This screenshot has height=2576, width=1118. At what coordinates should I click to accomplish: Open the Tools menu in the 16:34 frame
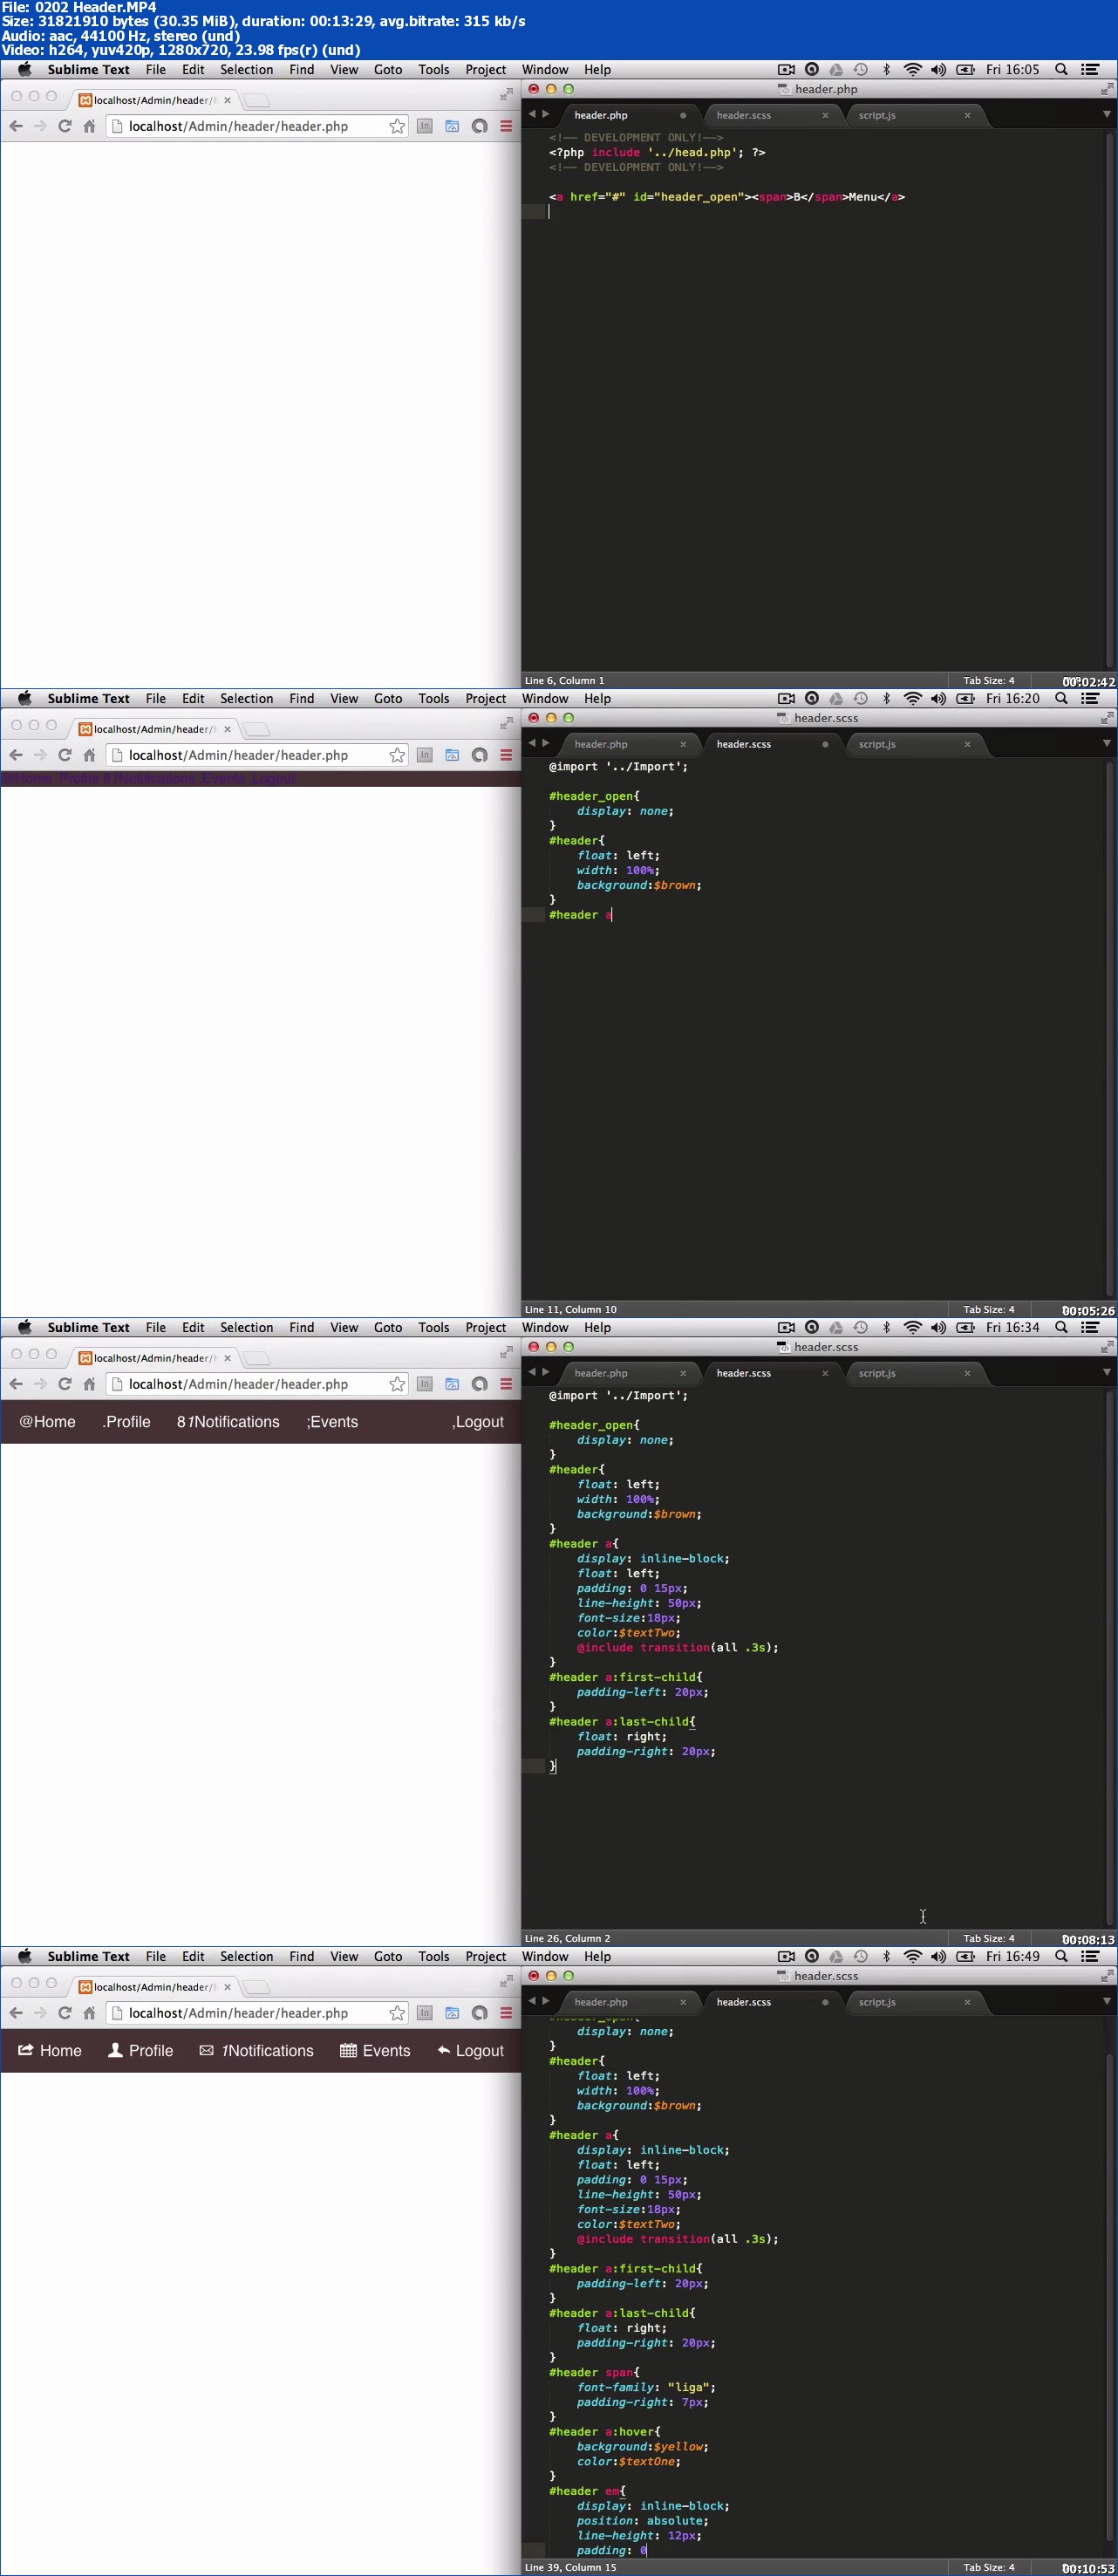coord(433,1328)
